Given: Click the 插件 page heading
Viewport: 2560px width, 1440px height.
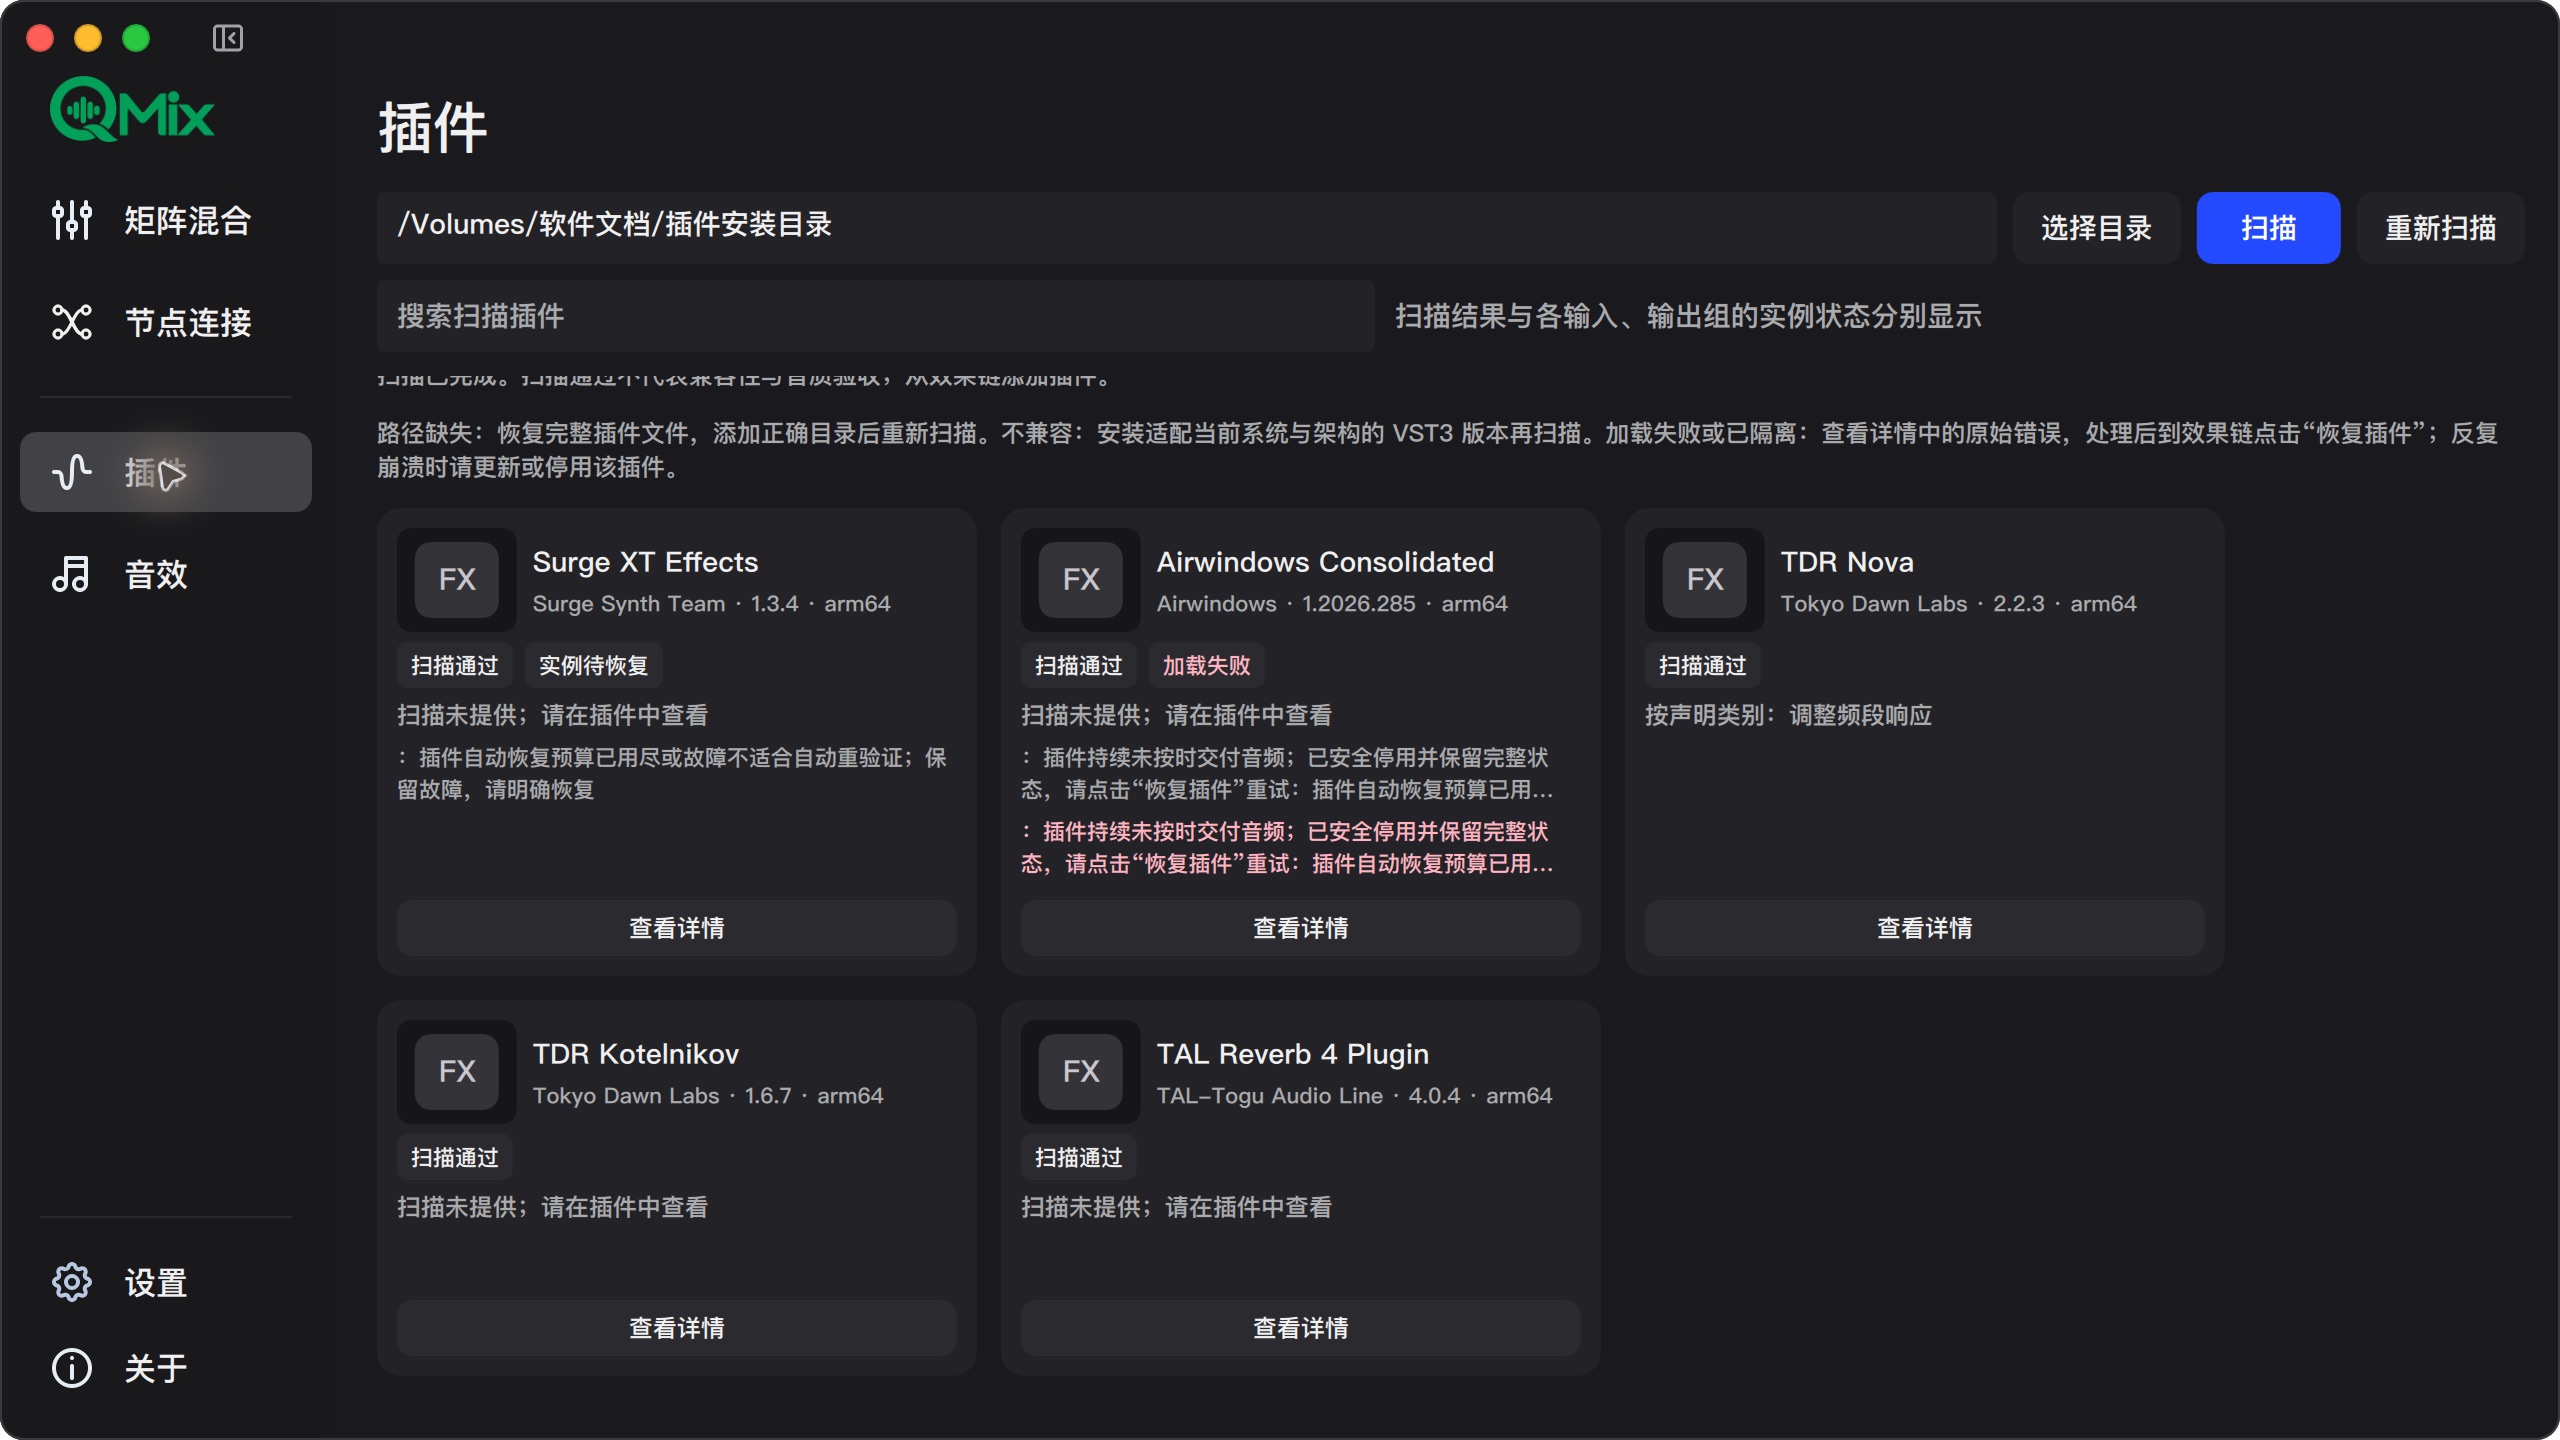Looking at the screenshot, I should tap(432, 128).
